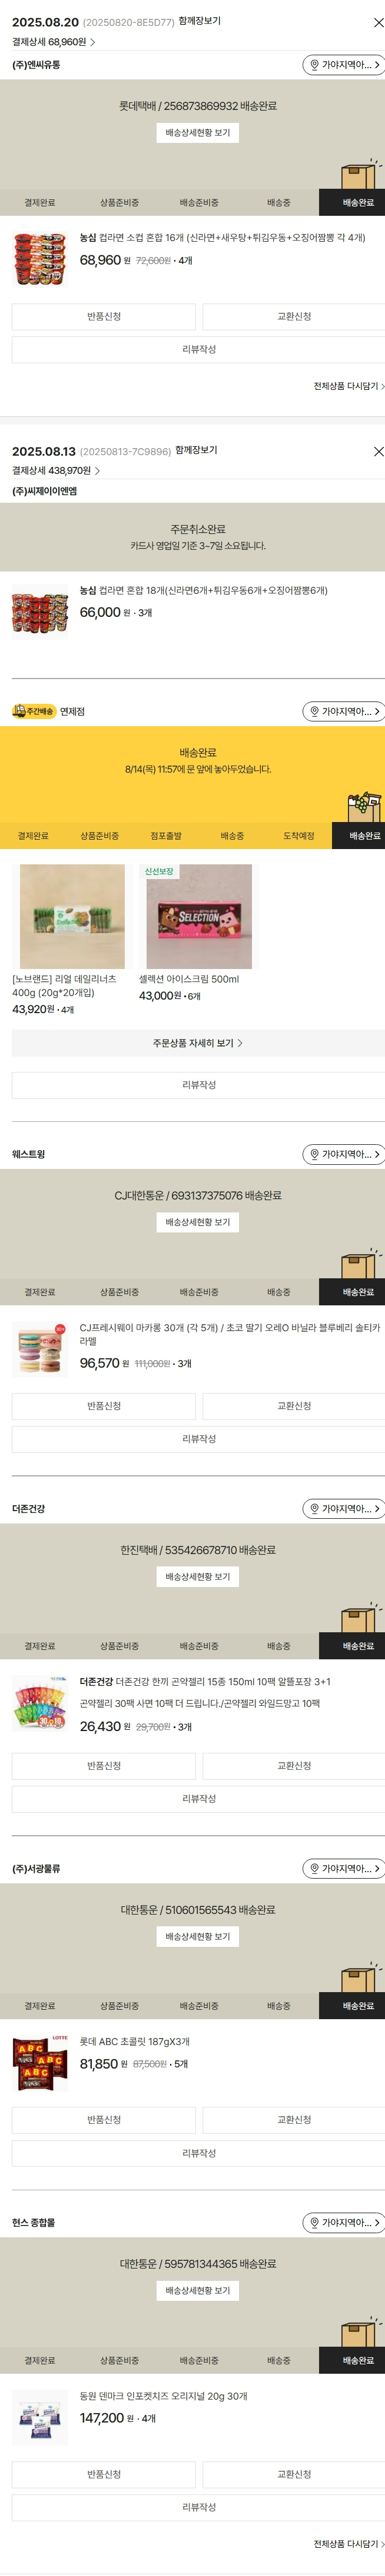385x2576 pixels.
Task: Expand 결제상세 438,970원 payment details
Action: 56,471
